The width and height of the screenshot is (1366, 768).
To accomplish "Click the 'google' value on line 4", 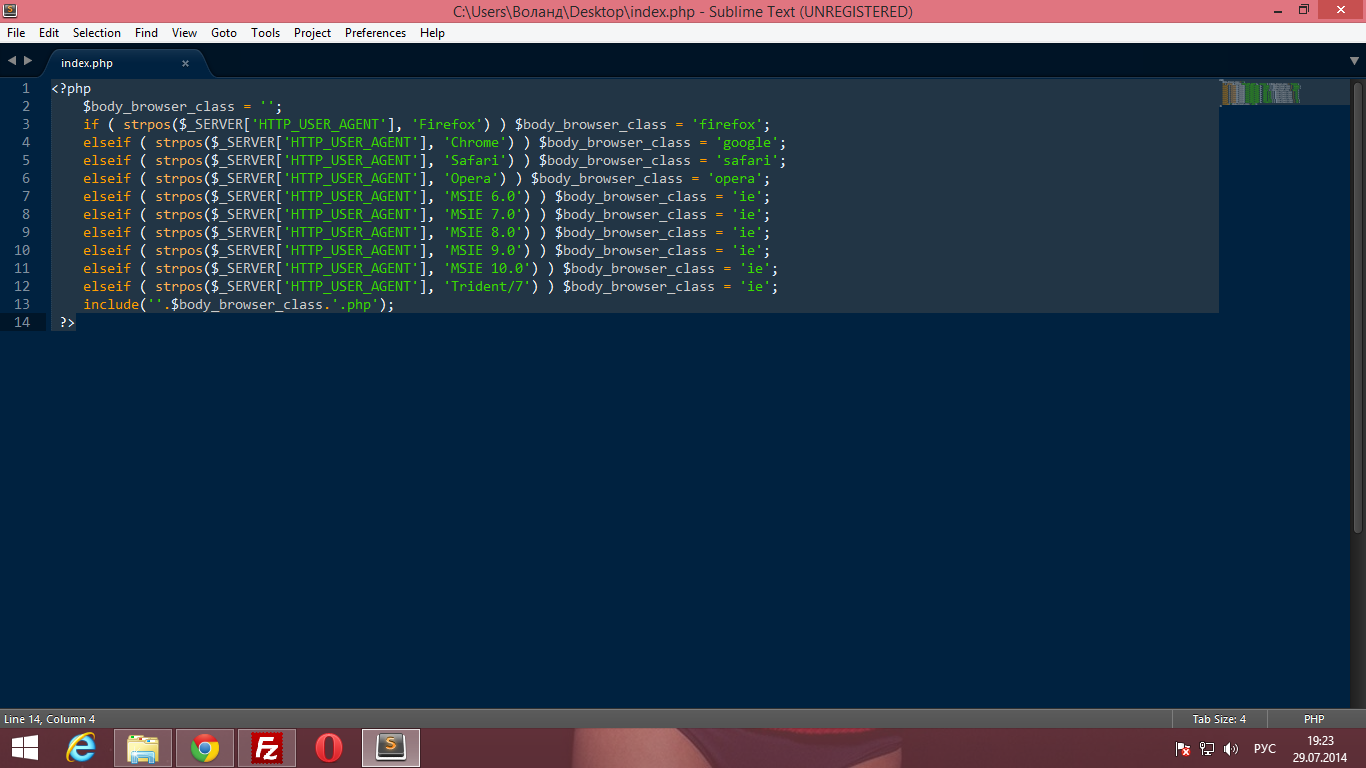I will click(x=747, y=142).
